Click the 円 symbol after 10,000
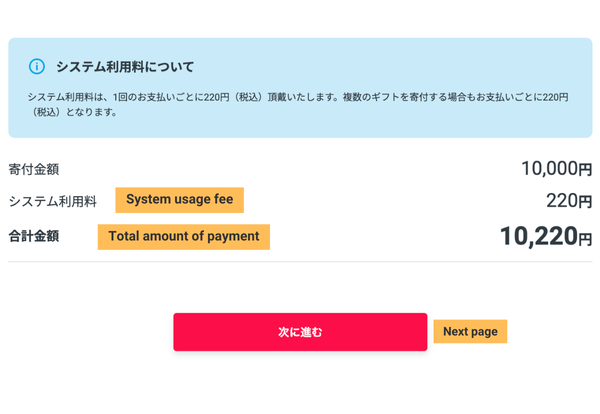Screen dimensions: 600x414 tap(586, 170)
